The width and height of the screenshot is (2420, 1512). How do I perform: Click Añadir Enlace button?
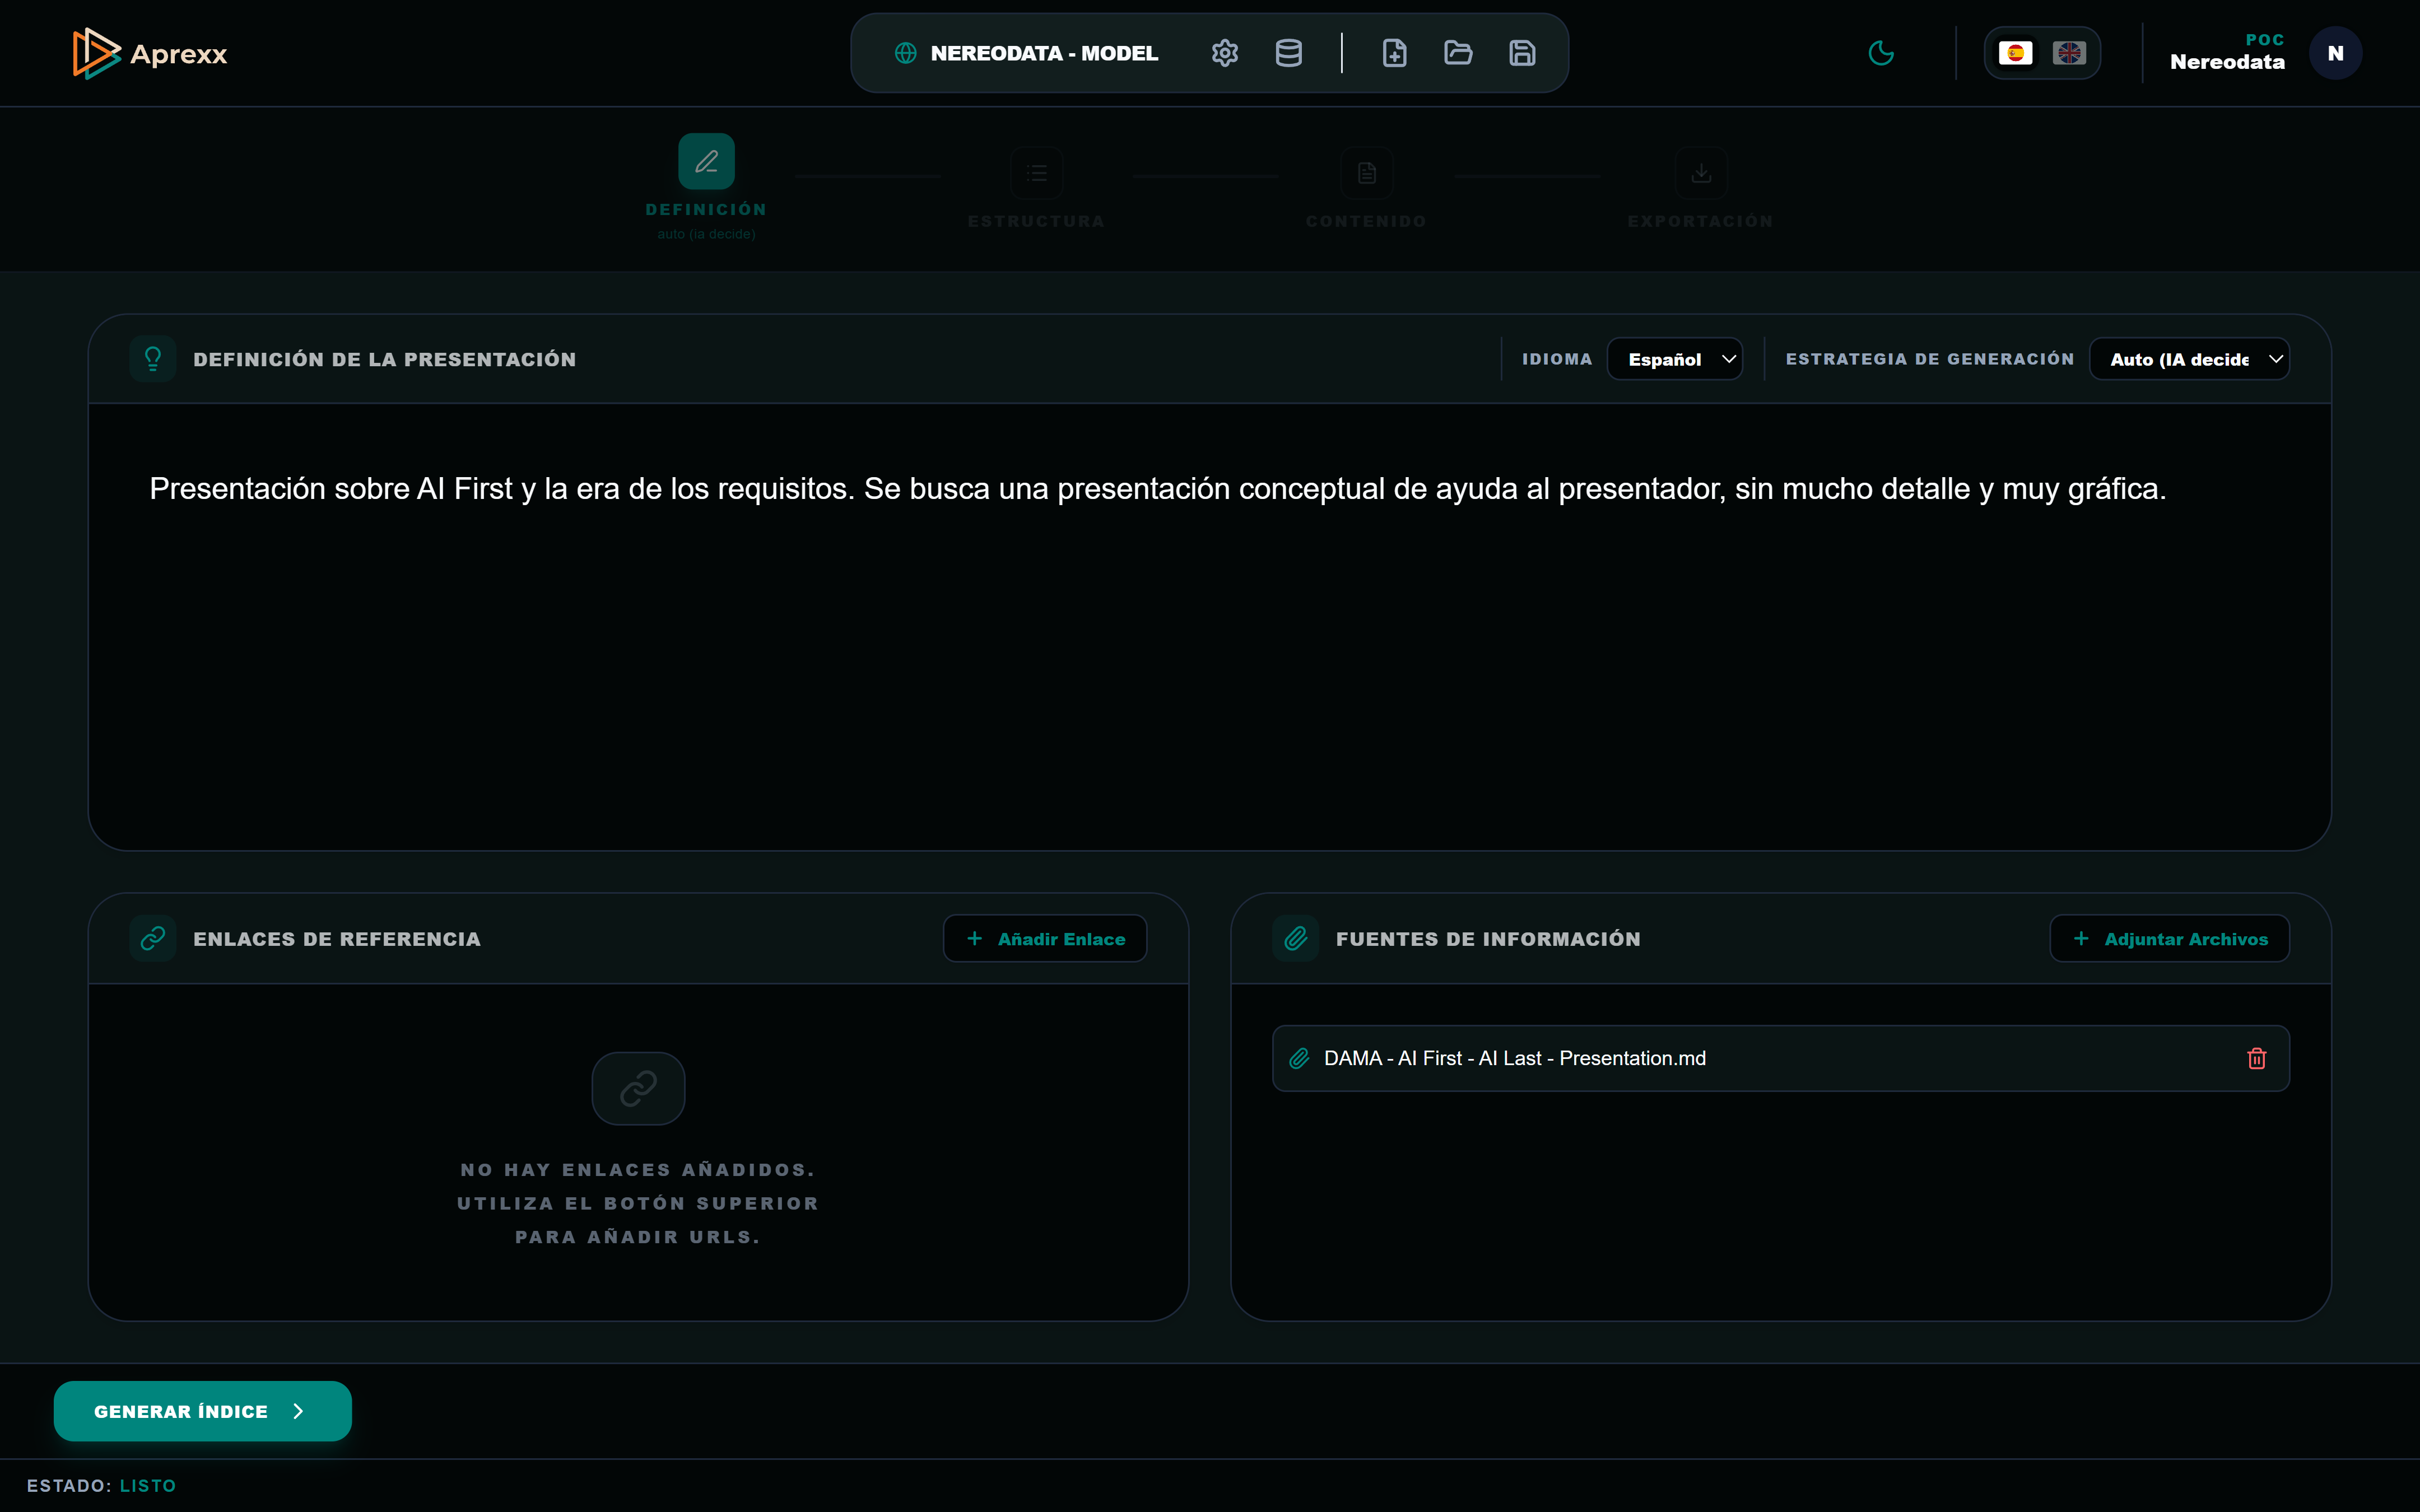click(1045, 938)
